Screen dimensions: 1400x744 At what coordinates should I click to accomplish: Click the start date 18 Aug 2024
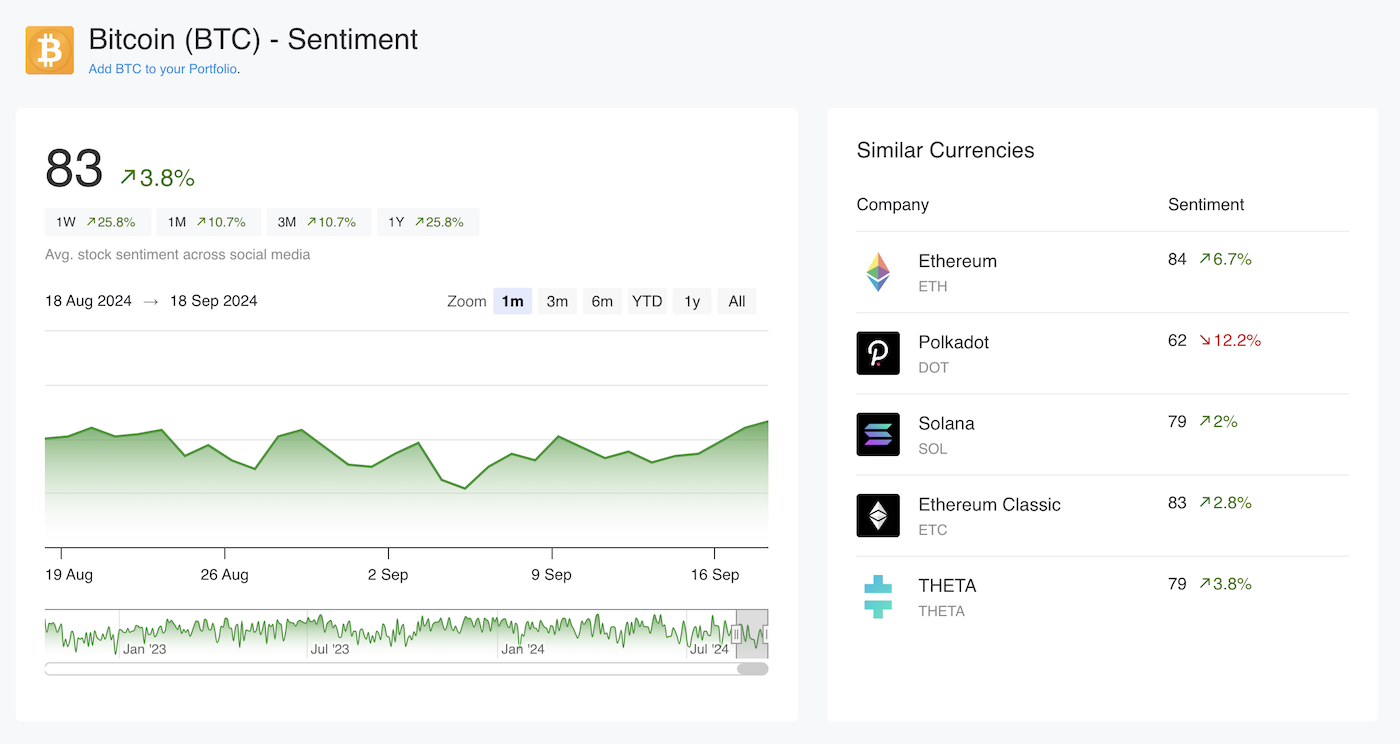click(88, 301)
